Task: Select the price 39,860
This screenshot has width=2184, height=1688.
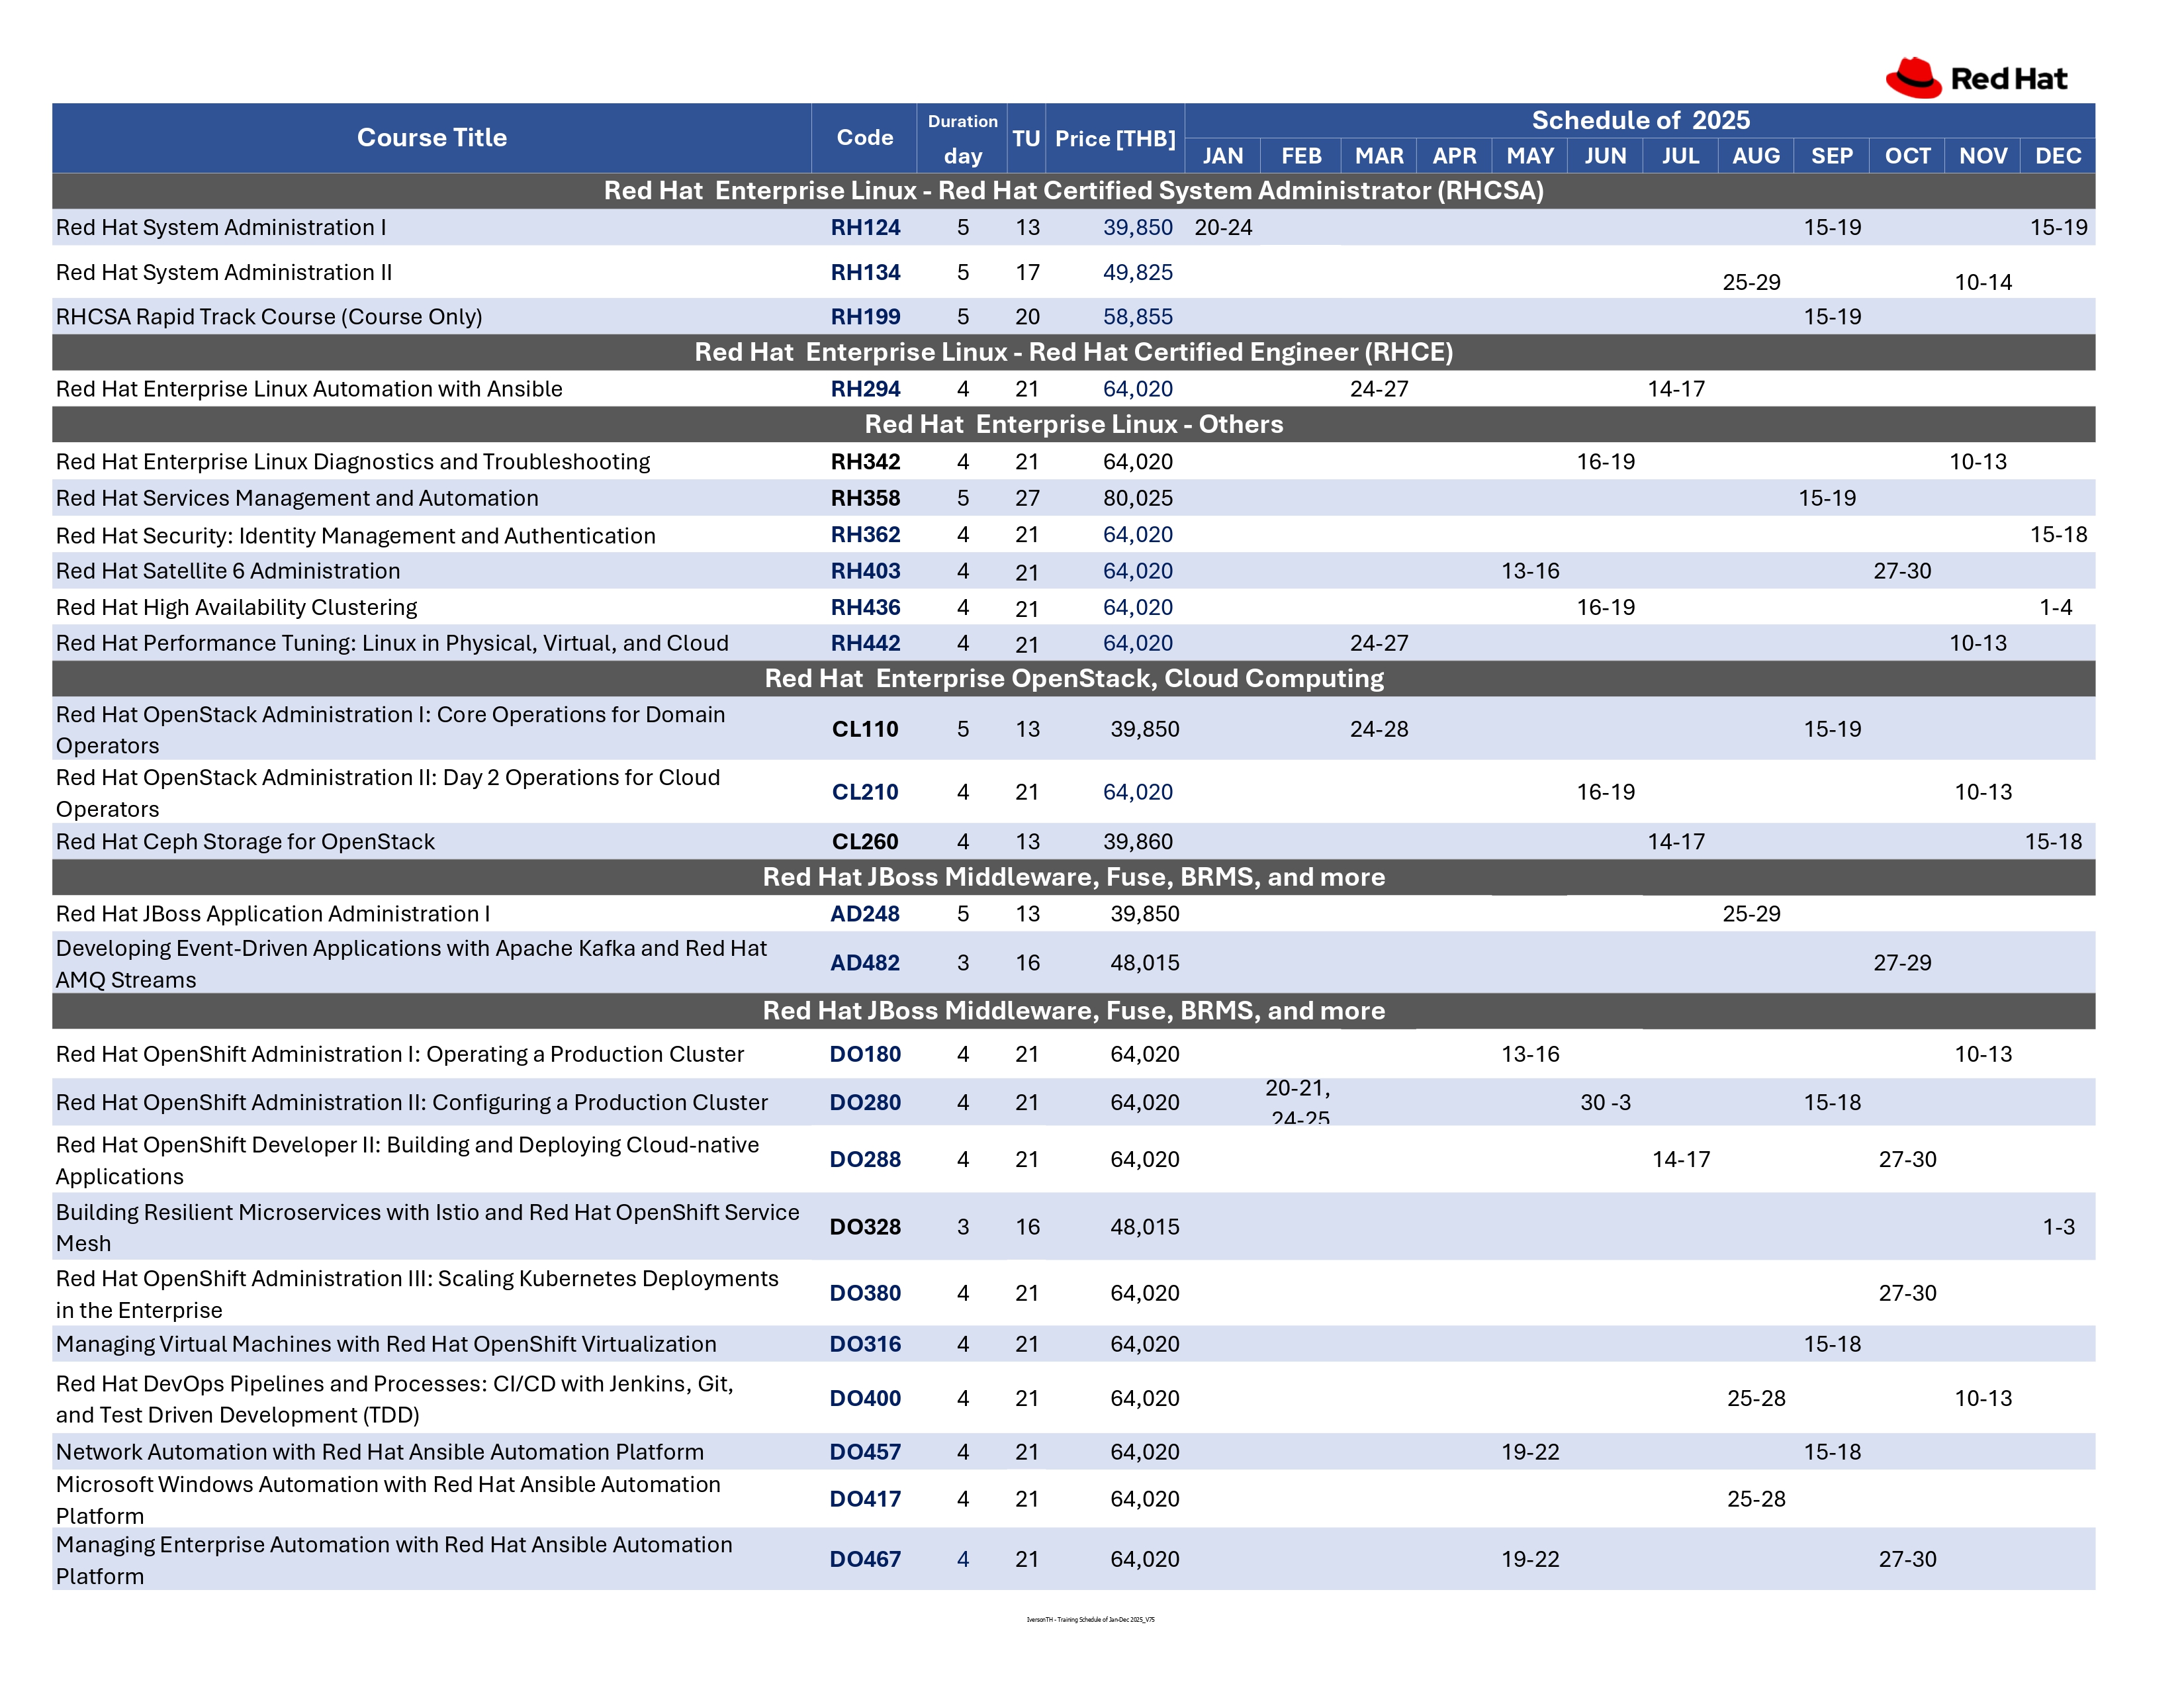Action: pyautogui.click(x=1138, y=842)
